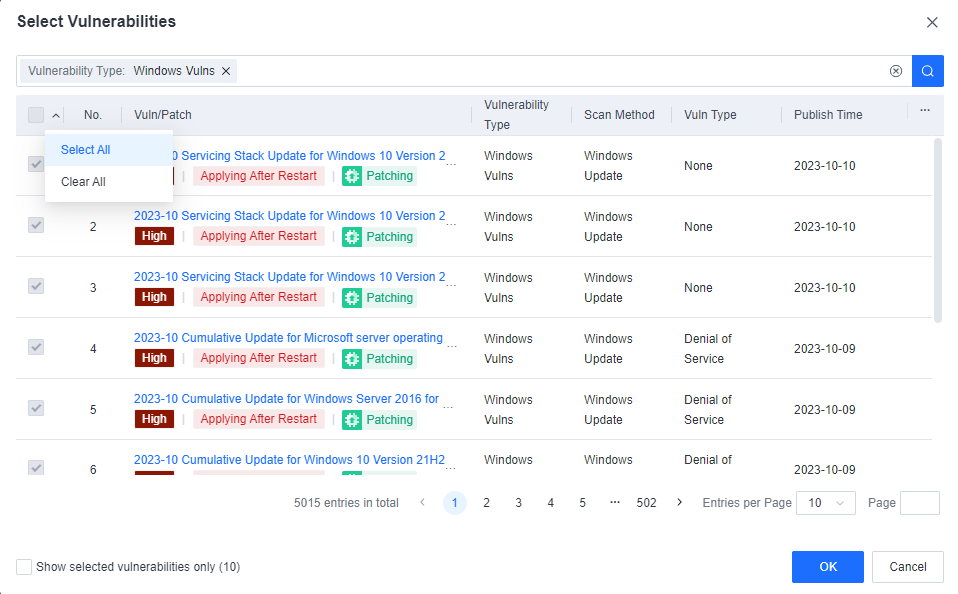Viewport: 958px width, 594px height.
Task: Enable Show selected vulnerabilities only
Action: [24, 567]
